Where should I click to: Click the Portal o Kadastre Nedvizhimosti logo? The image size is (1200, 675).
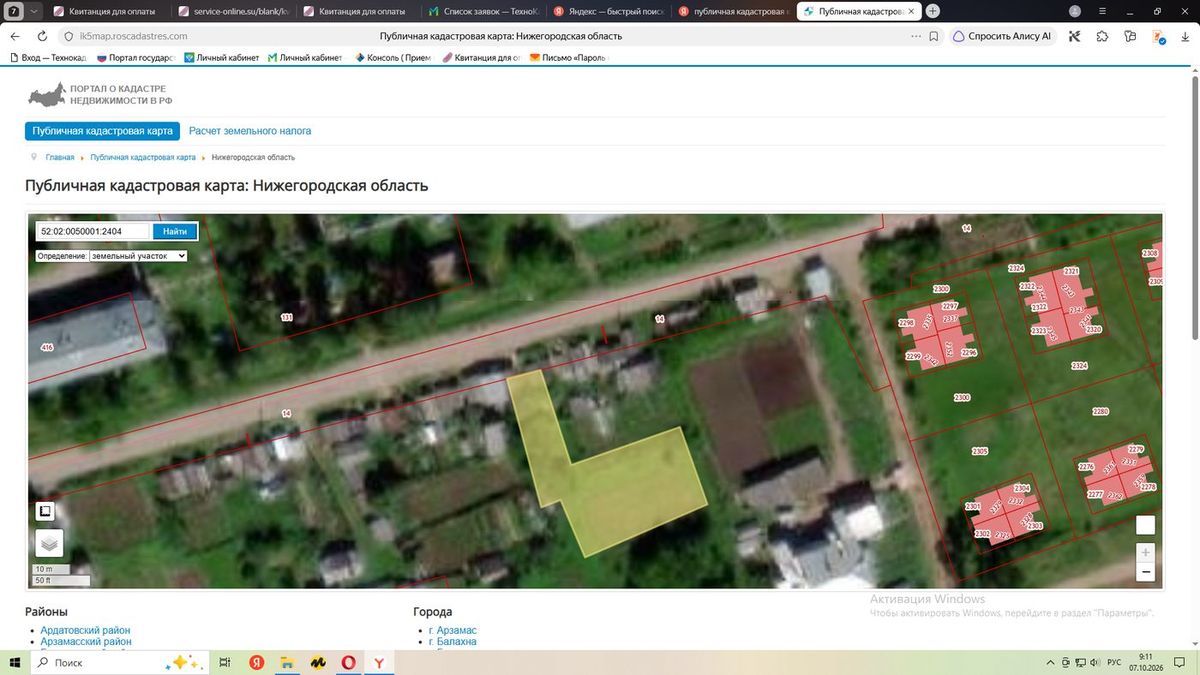tap(99, 95)
